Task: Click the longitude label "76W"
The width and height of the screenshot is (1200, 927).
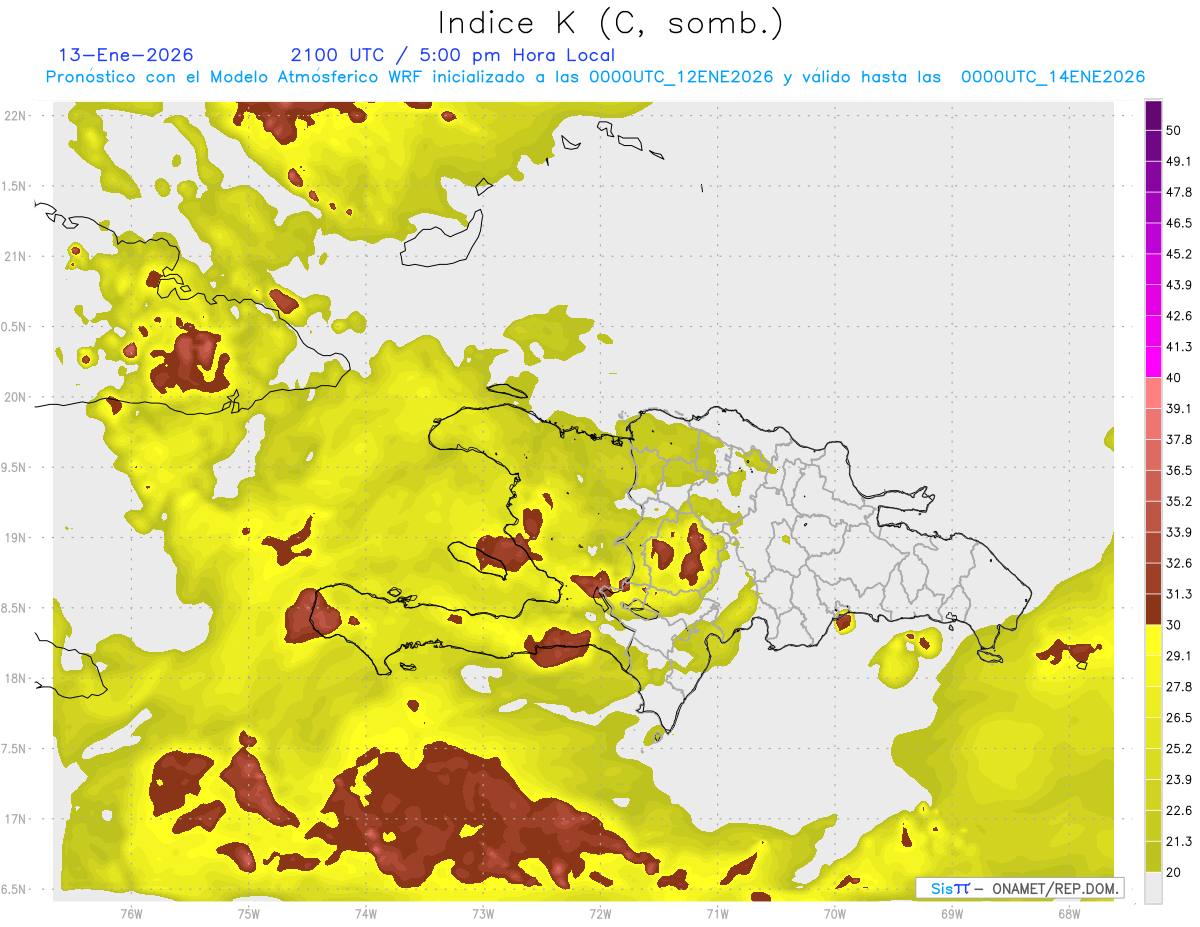Action: 131,913
